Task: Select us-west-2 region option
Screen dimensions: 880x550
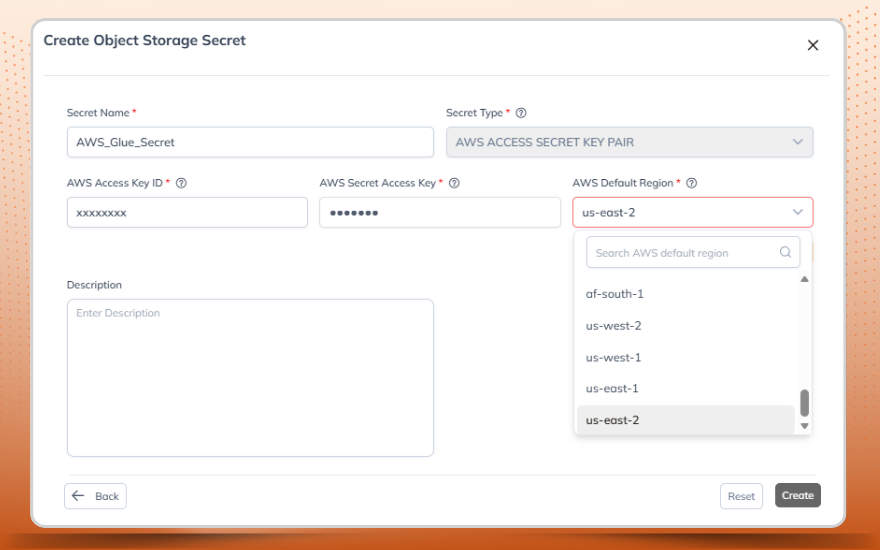Action: 685,326
